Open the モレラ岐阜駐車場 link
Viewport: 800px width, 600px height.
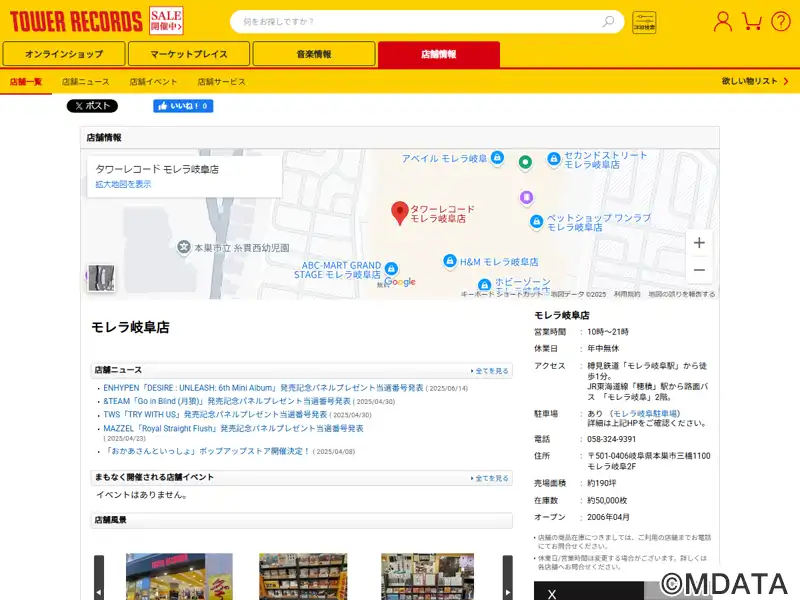[645, 414]
